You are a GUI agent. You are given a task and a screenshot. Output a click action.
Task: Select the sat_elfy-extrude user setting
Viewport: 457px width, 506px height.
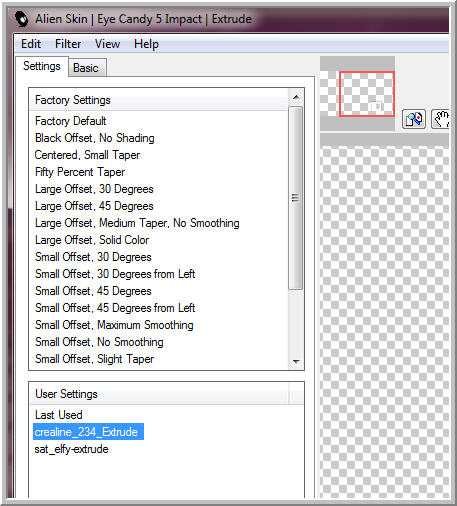(71, 449)
